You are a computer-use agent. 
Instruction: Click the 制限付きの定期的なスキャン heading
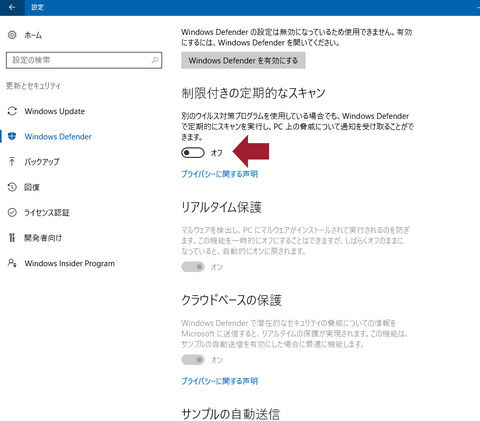253,93
